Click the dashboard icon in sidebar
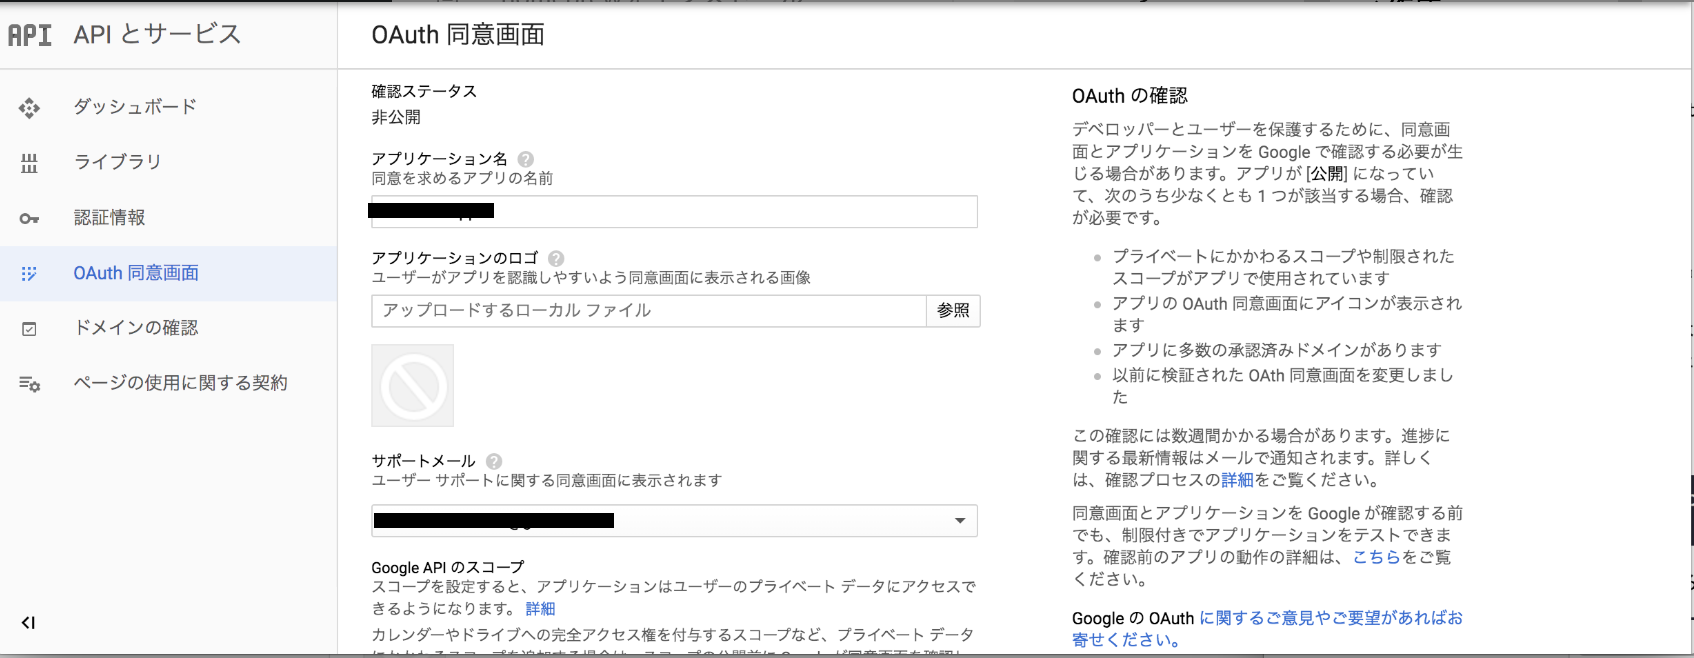 29,108
